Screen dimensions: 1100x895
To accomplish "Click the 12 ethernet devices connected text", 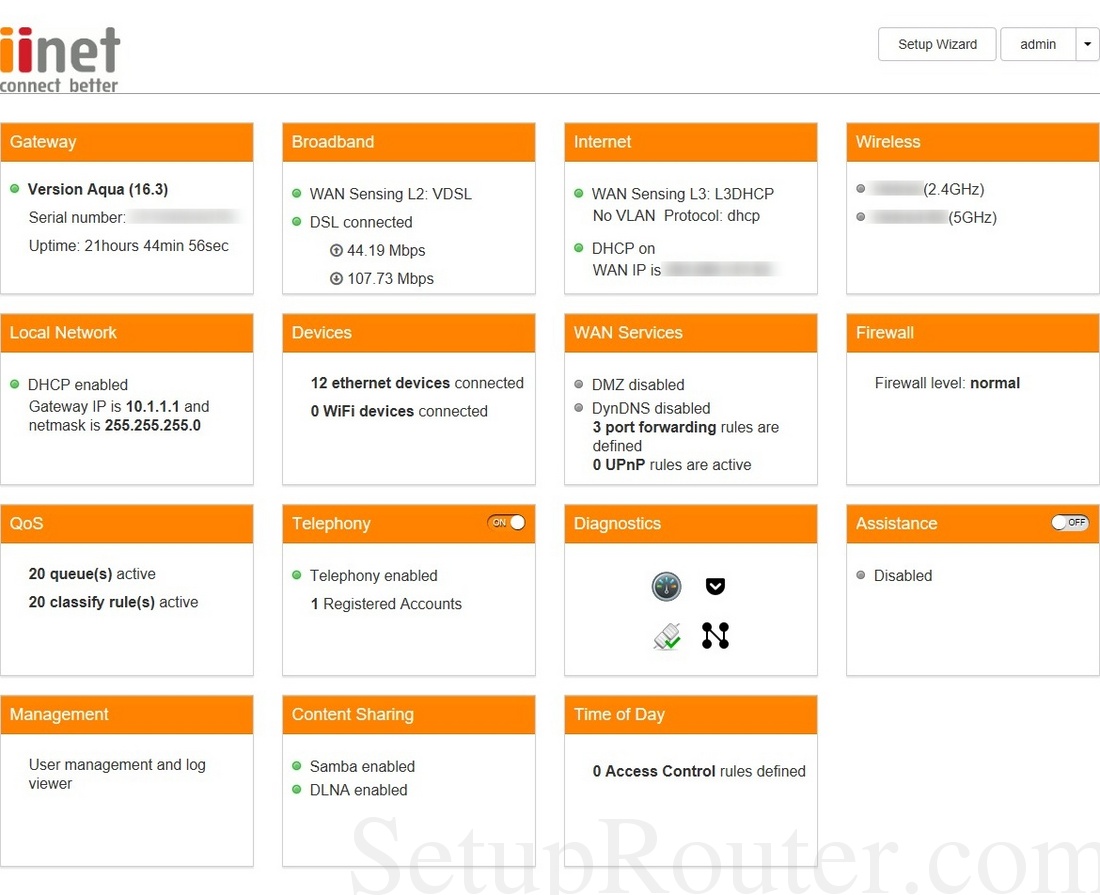I will [417, 383].
